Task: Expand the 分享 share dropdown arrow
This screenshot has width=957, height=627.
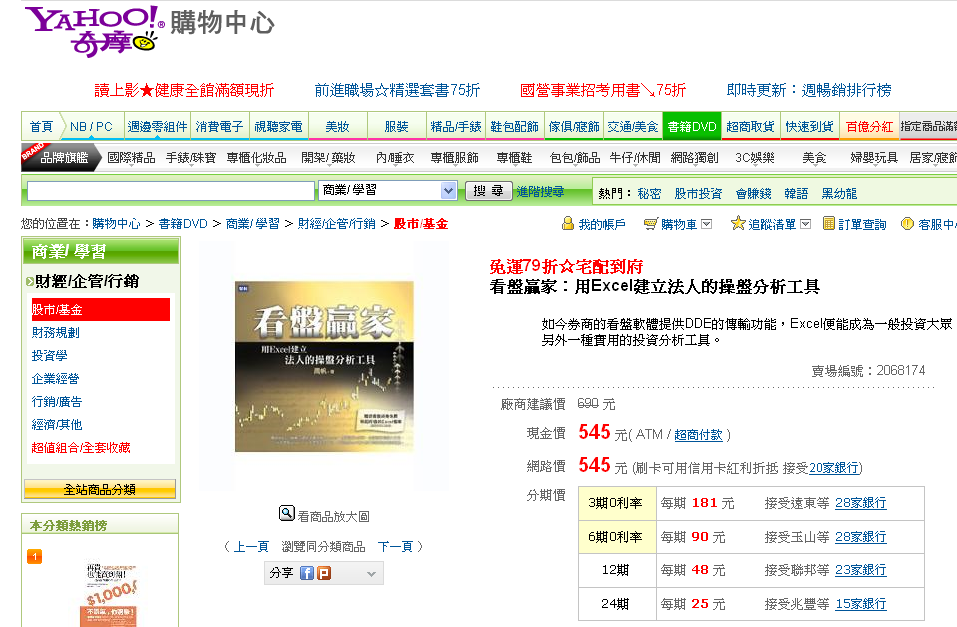Action: point(371,574)
